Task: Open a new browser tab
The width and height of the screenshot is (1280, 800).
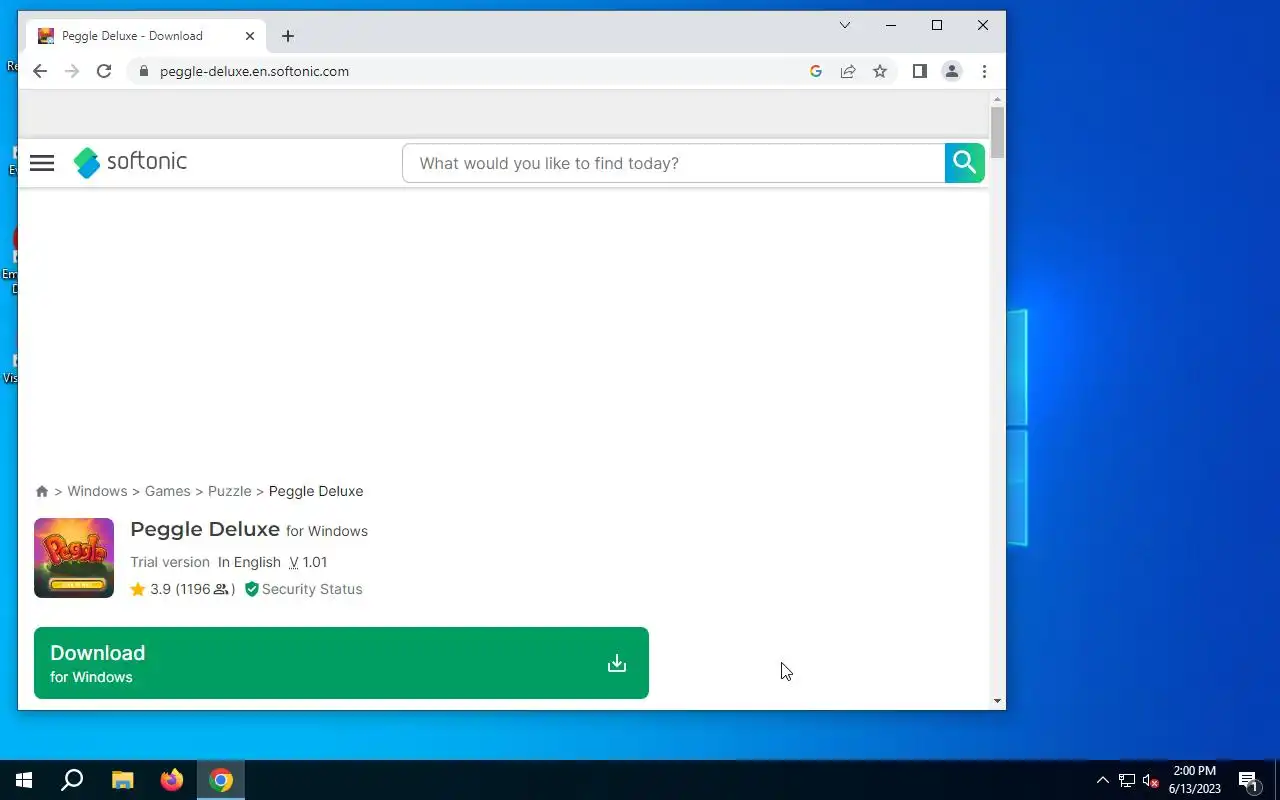Action: 288,36
